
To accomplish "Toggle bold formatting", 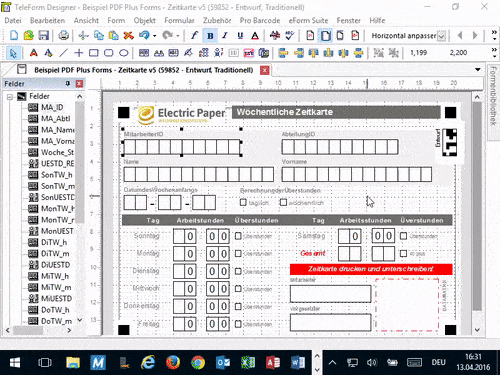I will tap(210, 35).
